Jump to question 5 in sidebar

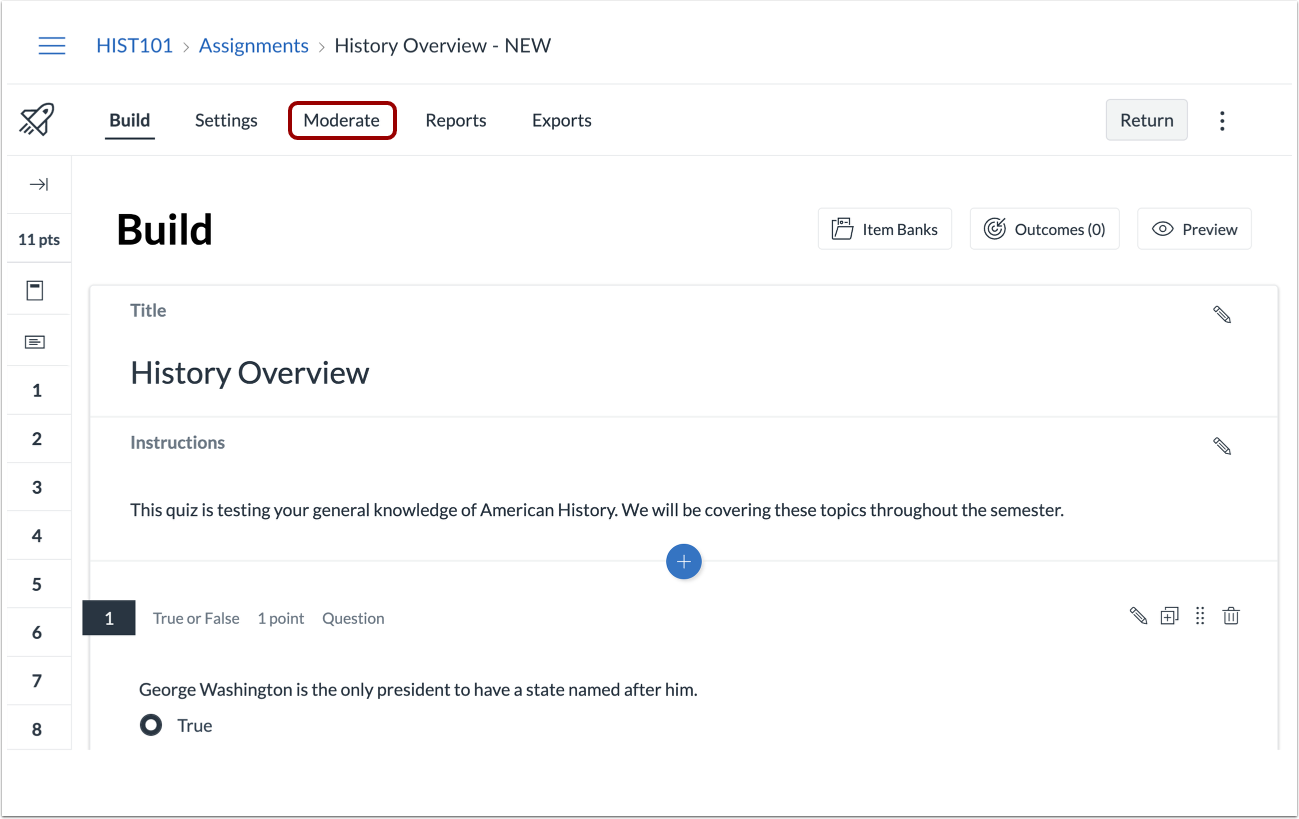[37, 584]
